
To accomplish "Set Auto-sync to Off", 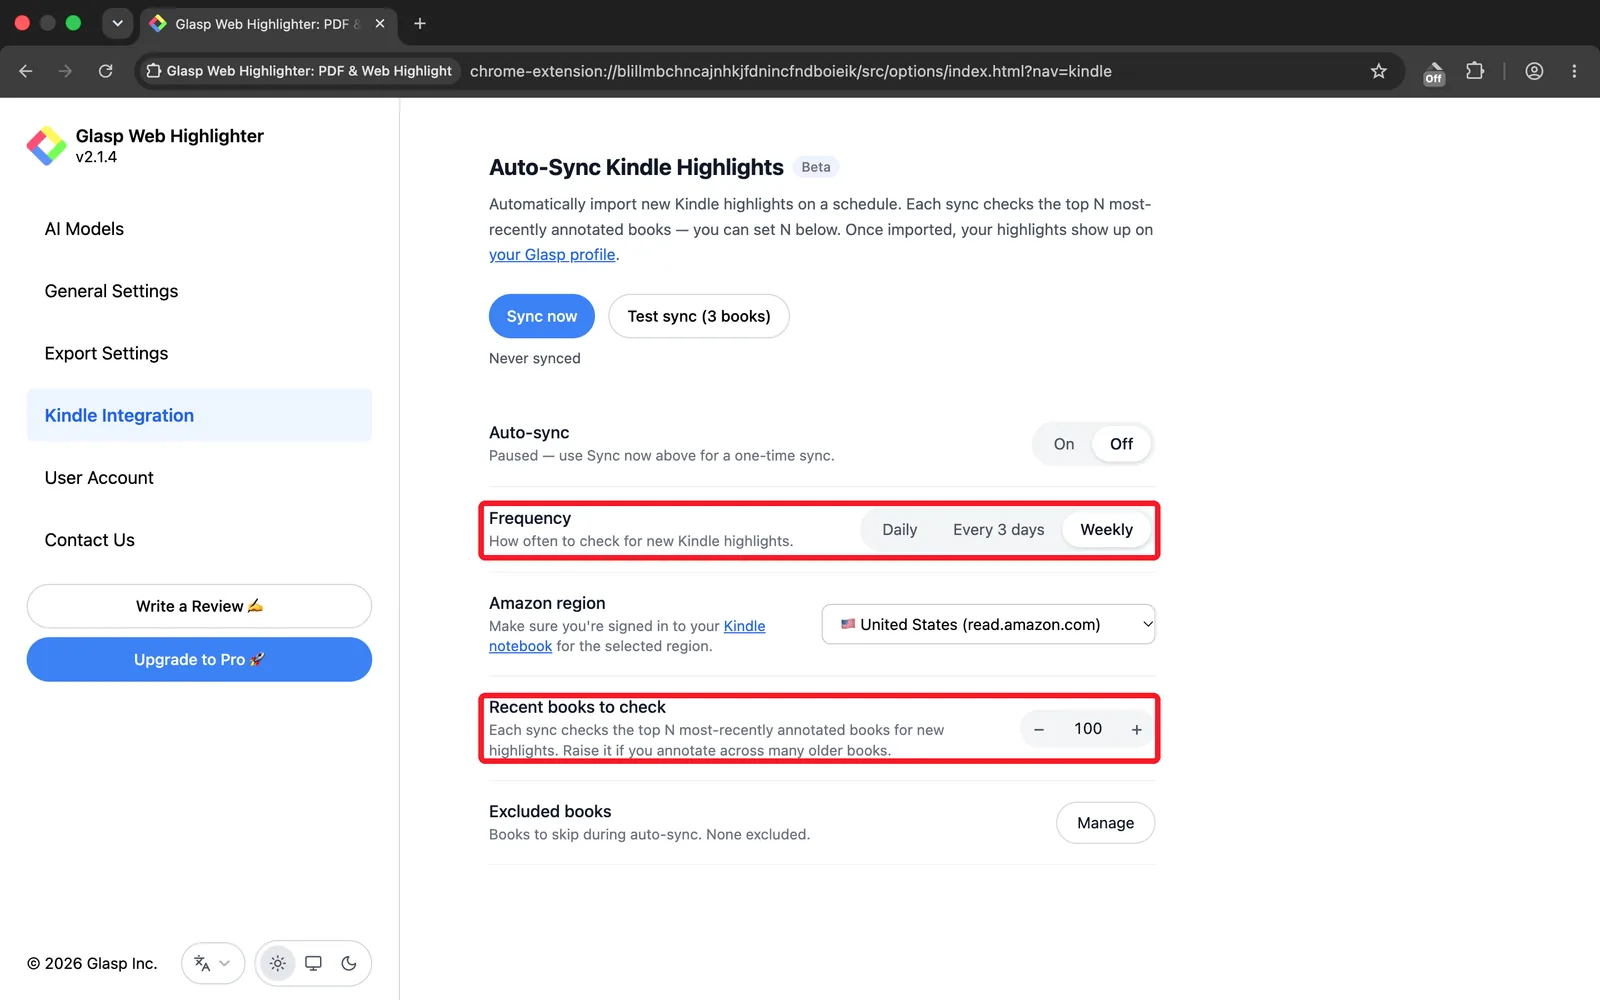I will click(1121, 444).
